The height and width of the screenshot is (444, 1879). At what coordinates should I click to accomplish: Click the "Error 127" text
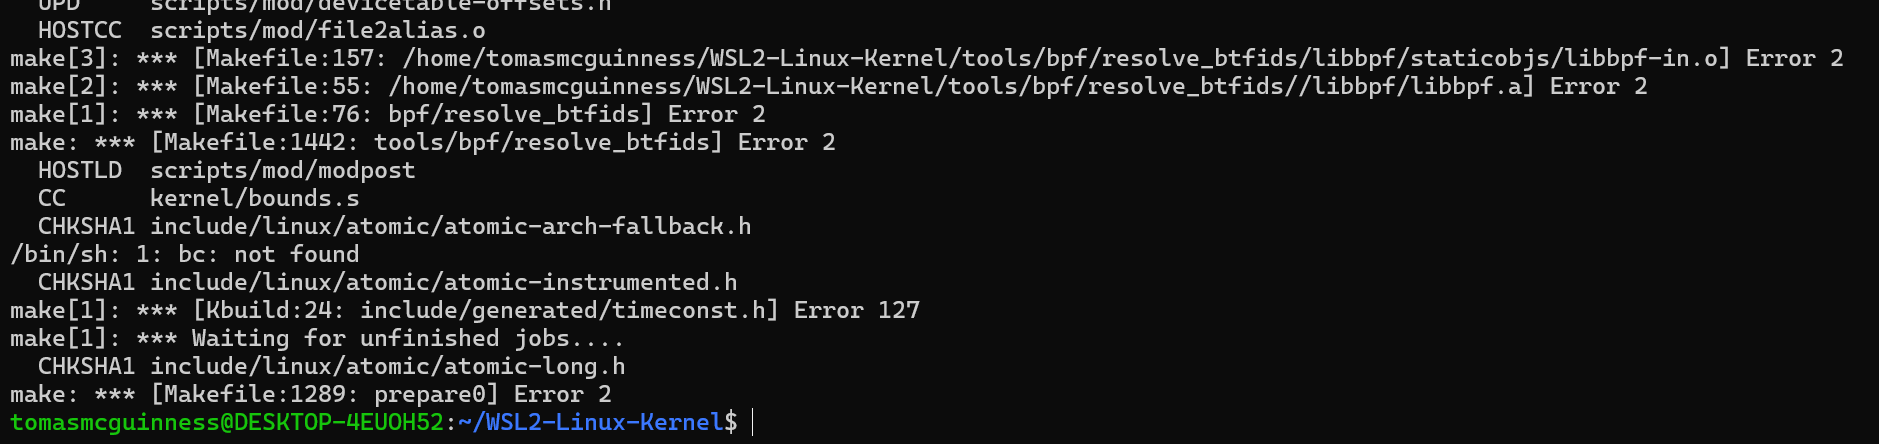[856, 310]
